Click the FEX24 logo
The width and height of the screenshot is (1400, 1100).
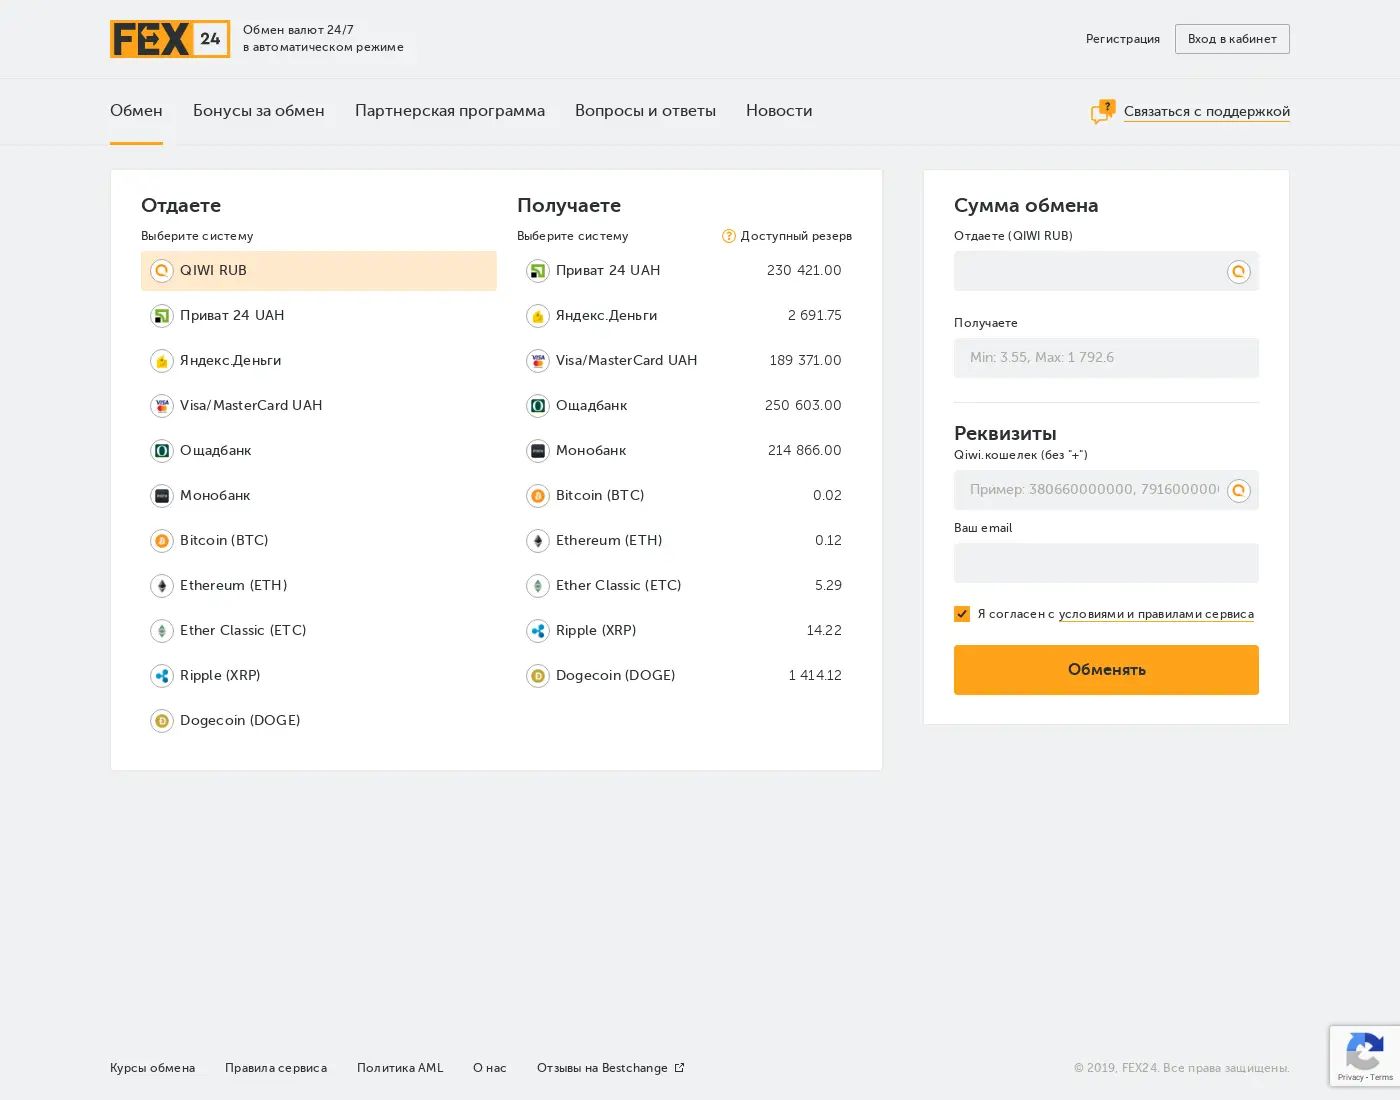coord(170,39)
